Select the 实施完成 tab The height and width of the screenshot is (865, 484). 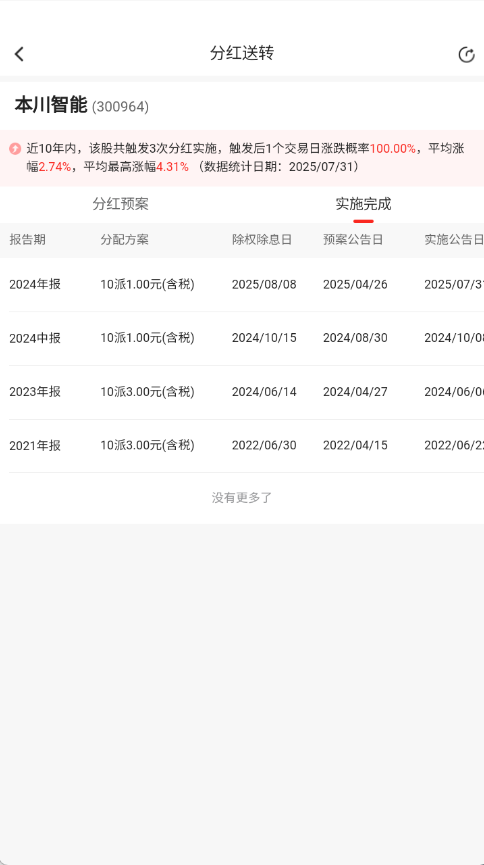point(363,204)
